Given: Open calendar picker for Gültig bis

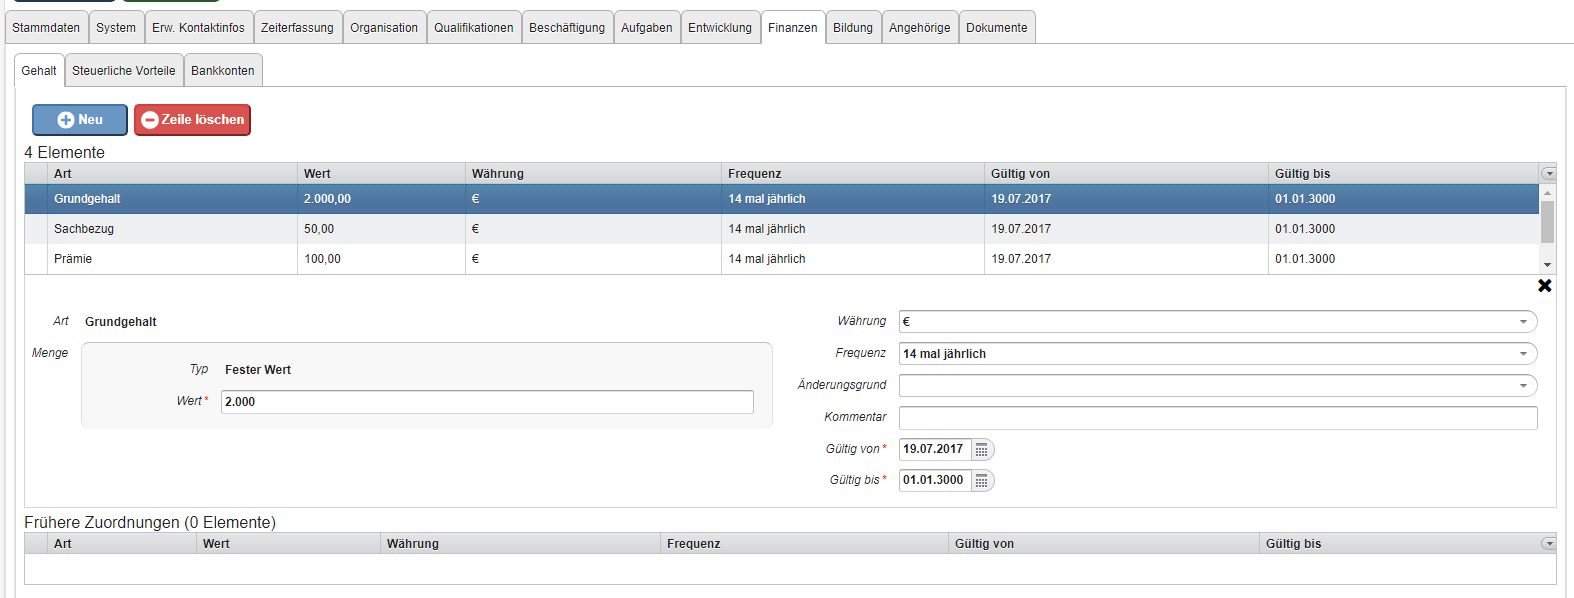Looking at the screenshot, I should click(x=982, y=481).
